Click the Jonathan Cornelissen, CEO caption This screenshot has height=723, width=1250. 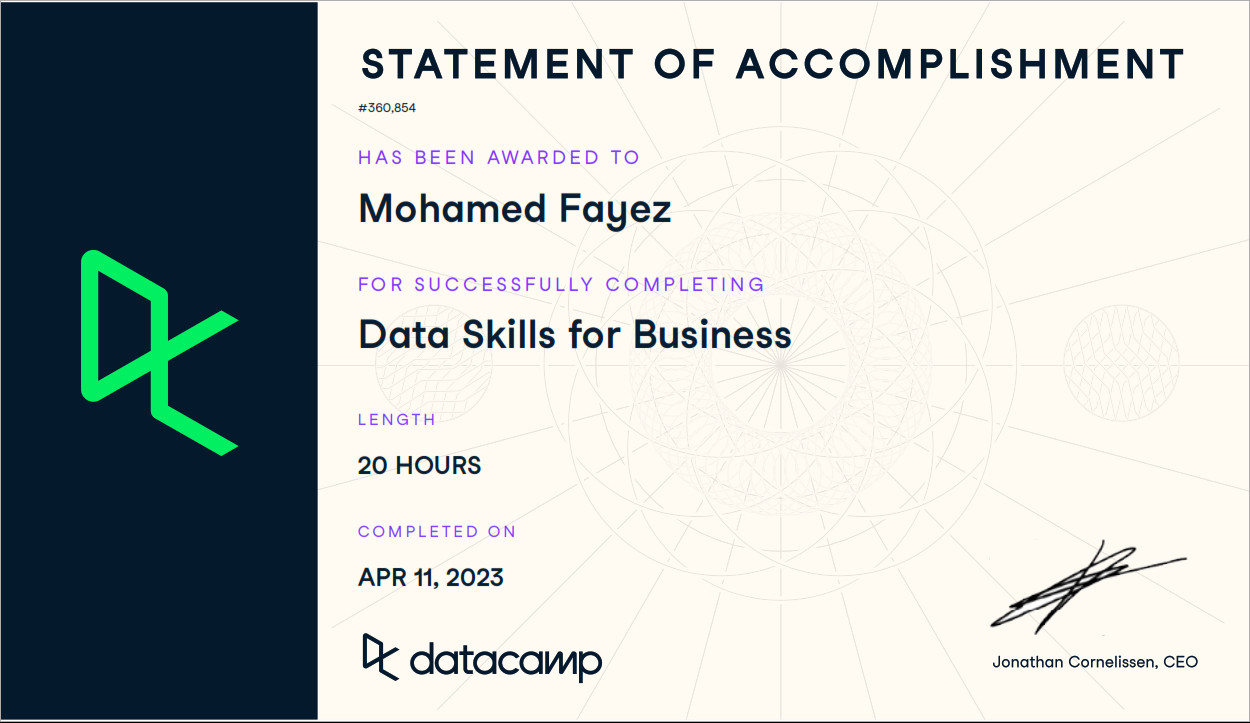[x=1094, y=662]
